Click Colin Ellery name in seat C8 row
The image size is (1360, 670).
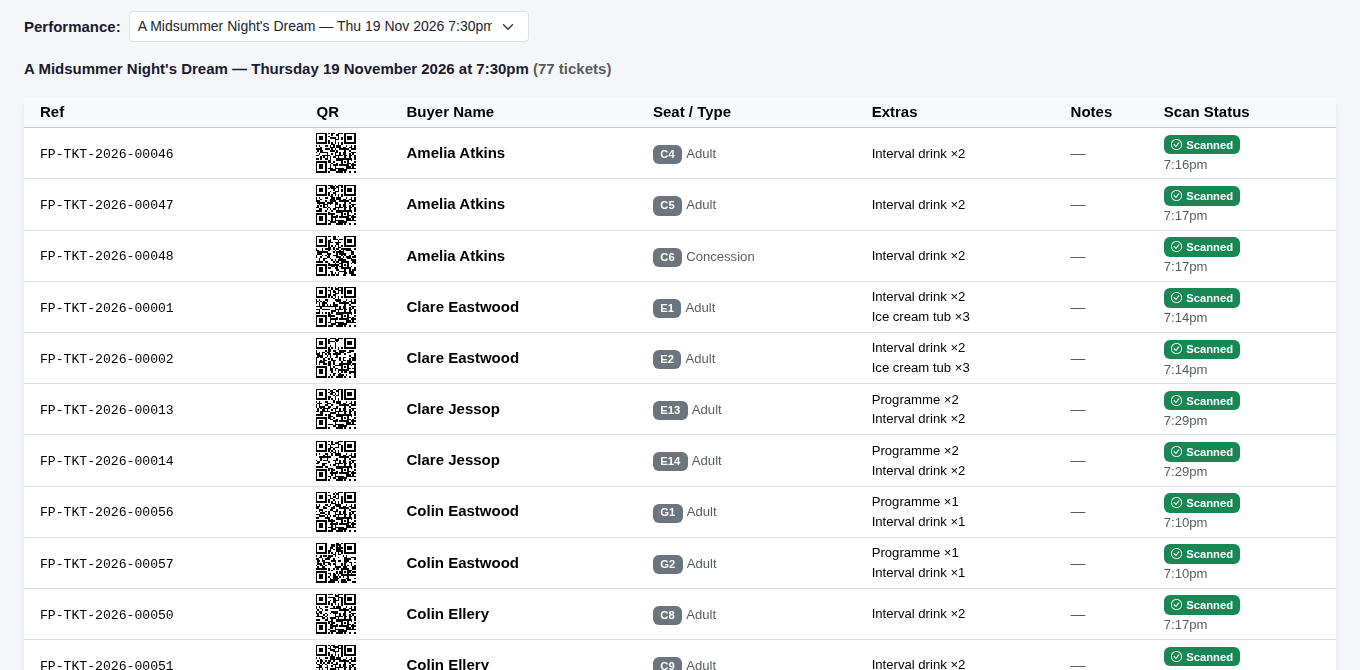(x=447, y=614)
